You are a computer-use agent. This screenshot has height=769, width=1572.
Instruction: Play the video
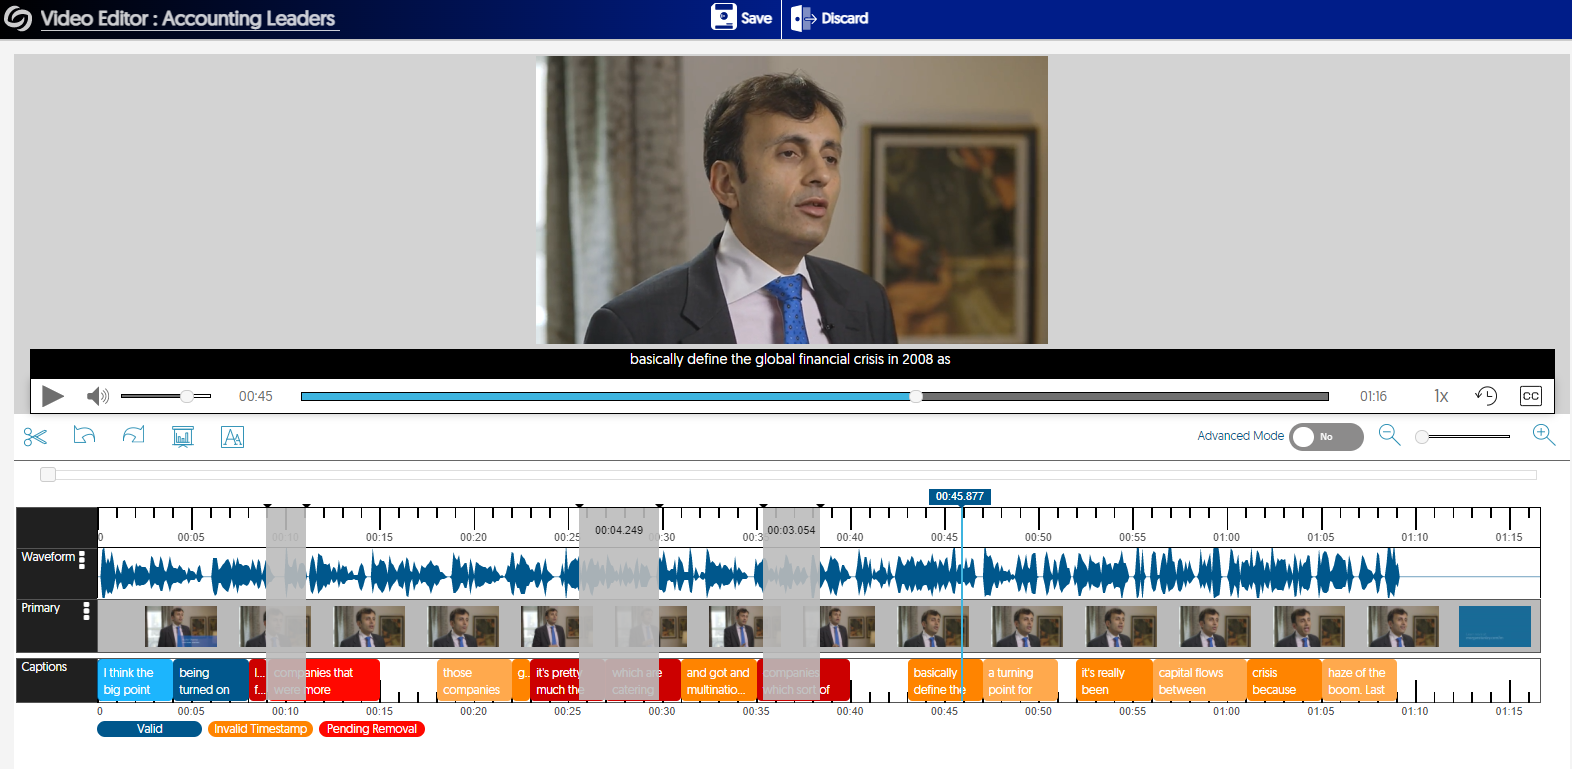click(x=53, y=396)
